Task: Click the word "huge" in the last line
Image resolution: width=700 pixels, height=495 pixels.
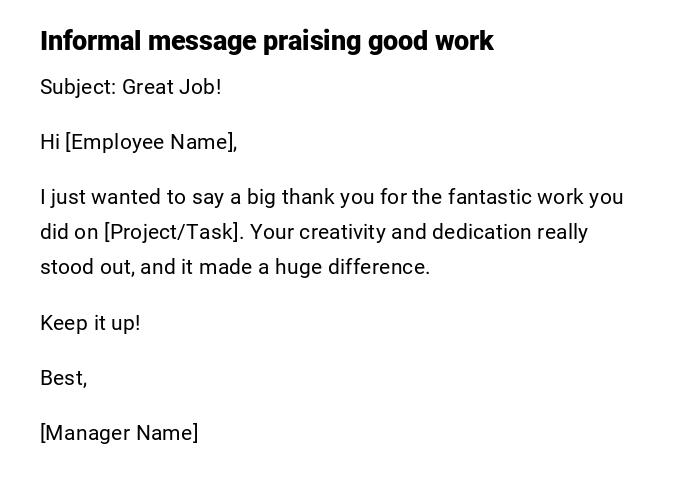Action: (298, 267)
